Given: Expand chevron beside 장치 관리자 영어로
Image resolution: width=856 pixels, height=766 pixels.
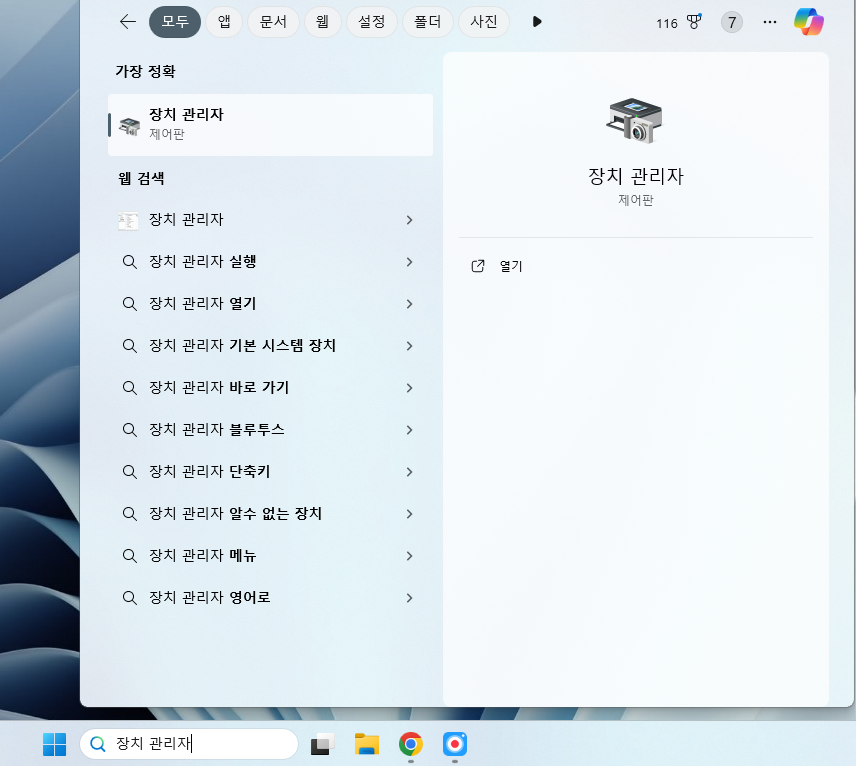Looking at the screenshot, I should coord(409,598).
